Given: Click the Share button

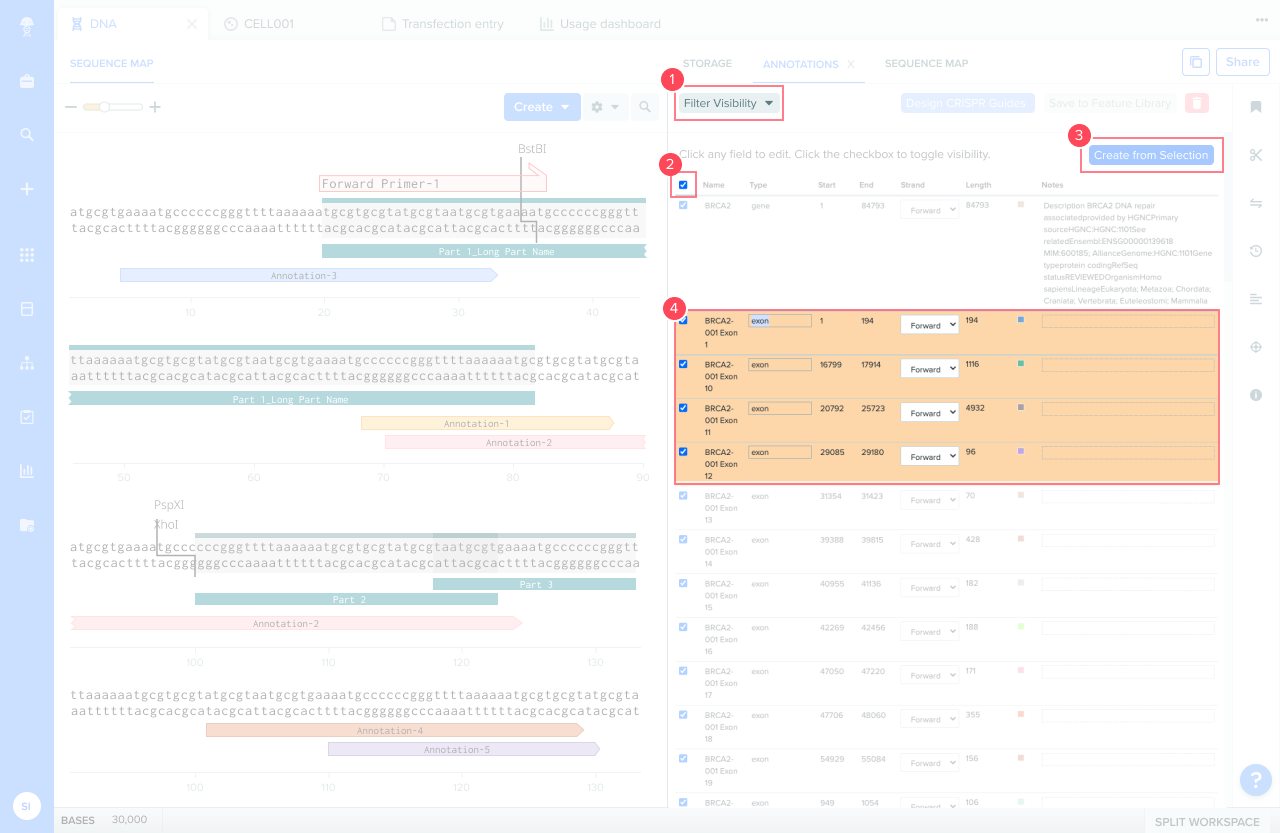Looking at the screenshot, I should (x=1242, y=62).
